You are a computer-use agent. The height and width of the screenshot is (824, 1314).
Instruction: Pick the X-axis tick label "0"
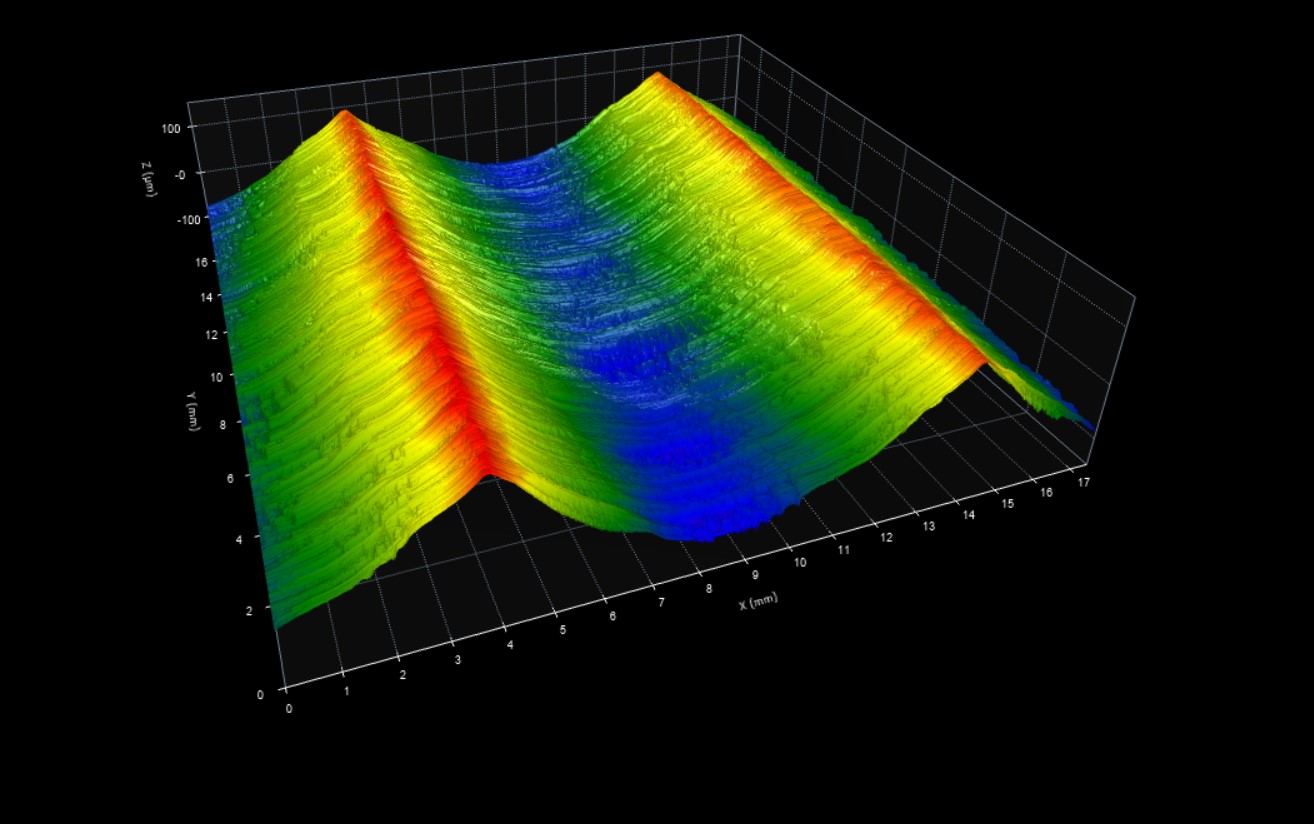click(x=290, y=708)
